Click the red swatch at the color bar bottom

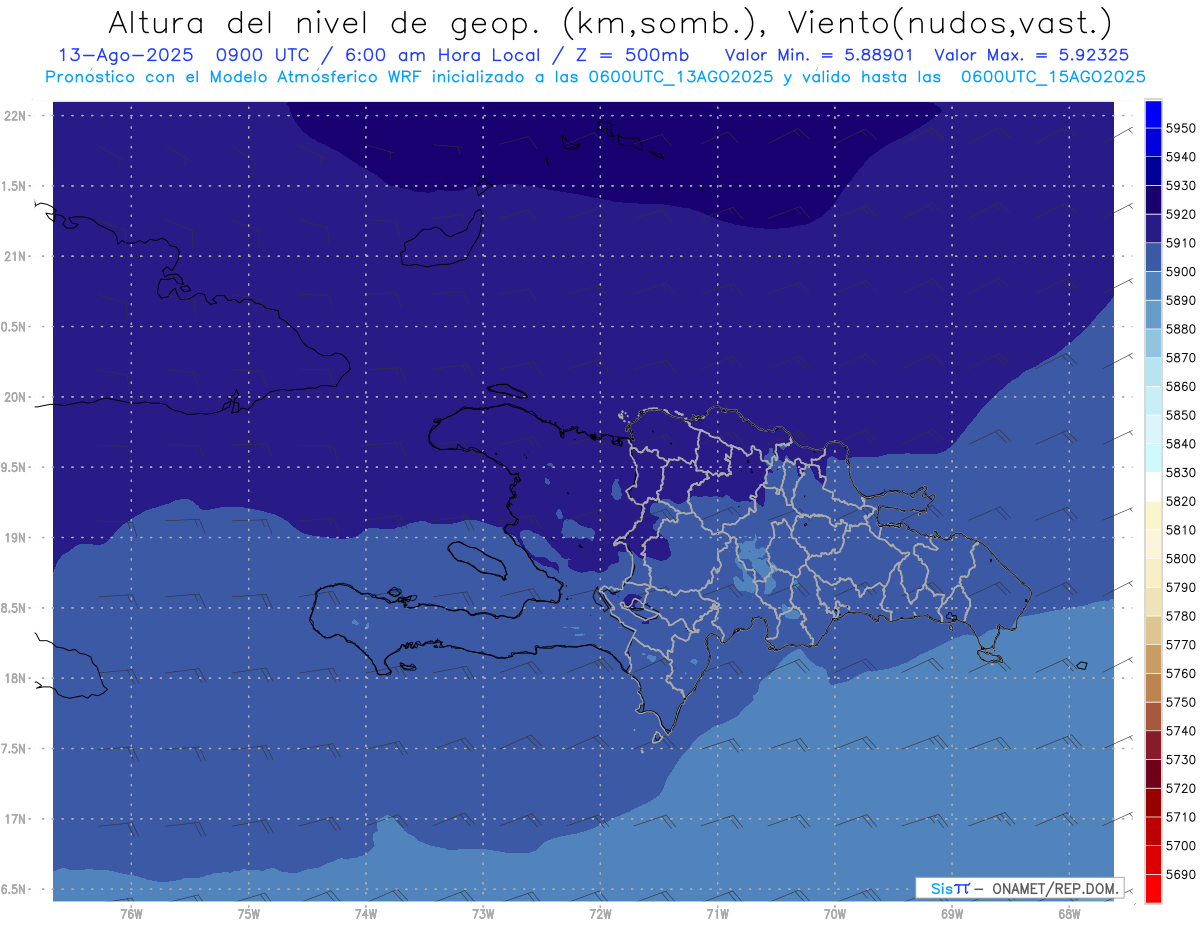(x=1153, y=888)
